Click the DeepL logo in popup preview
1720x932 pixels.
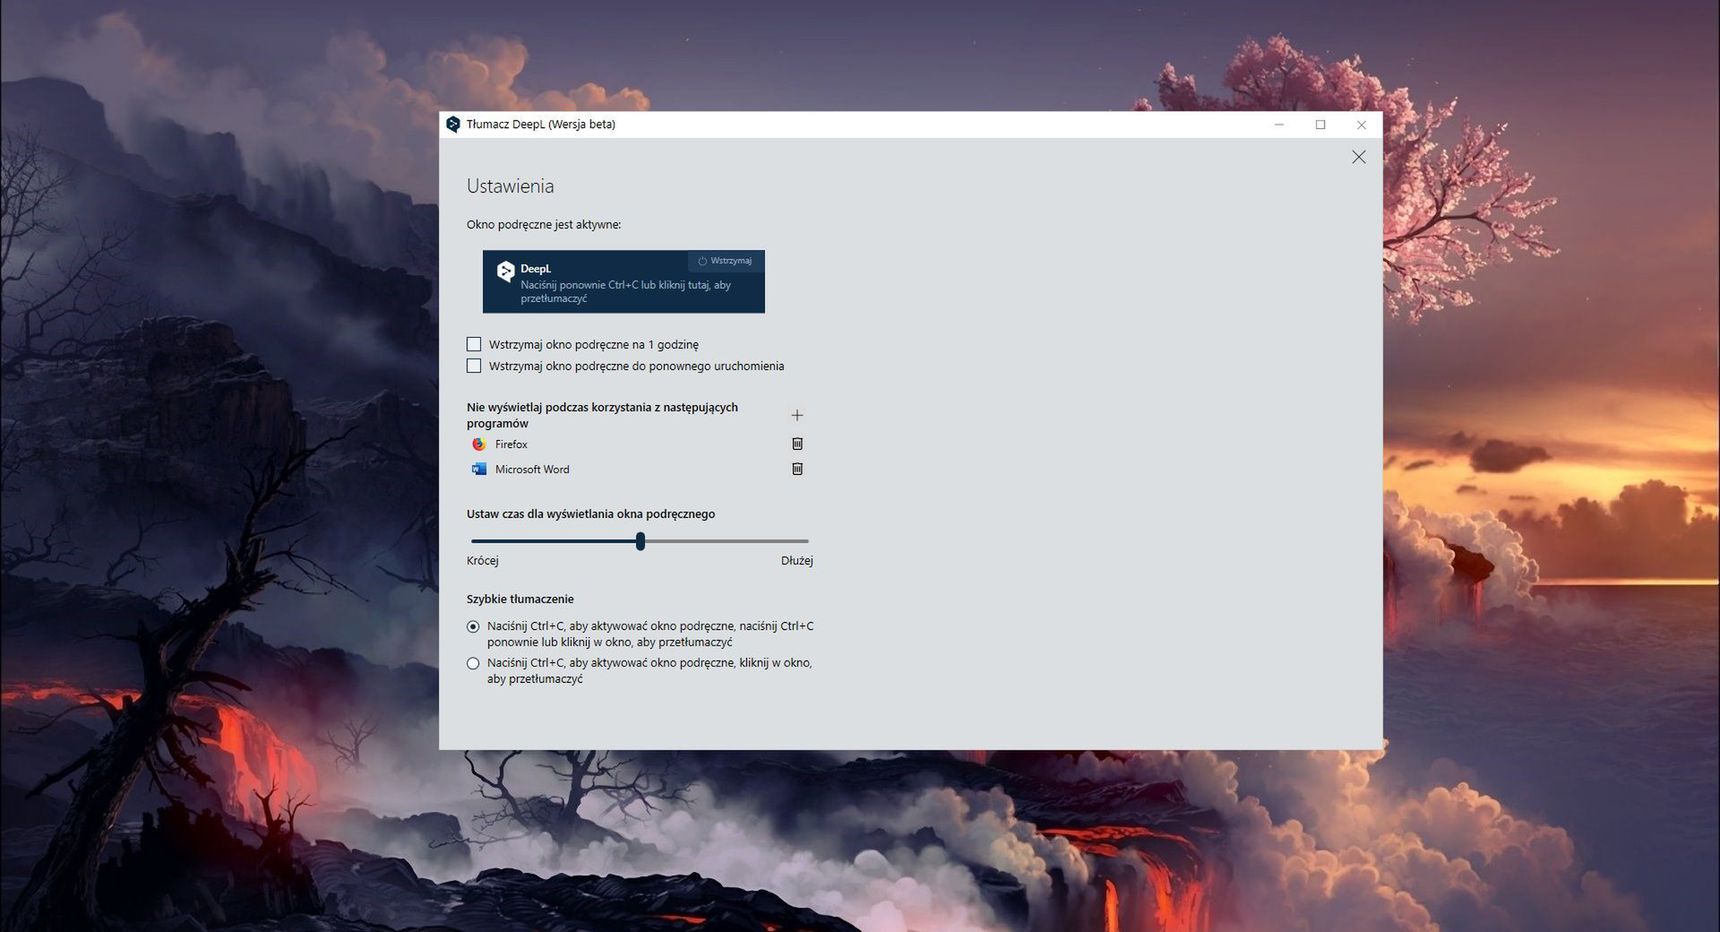coord(506,270)
